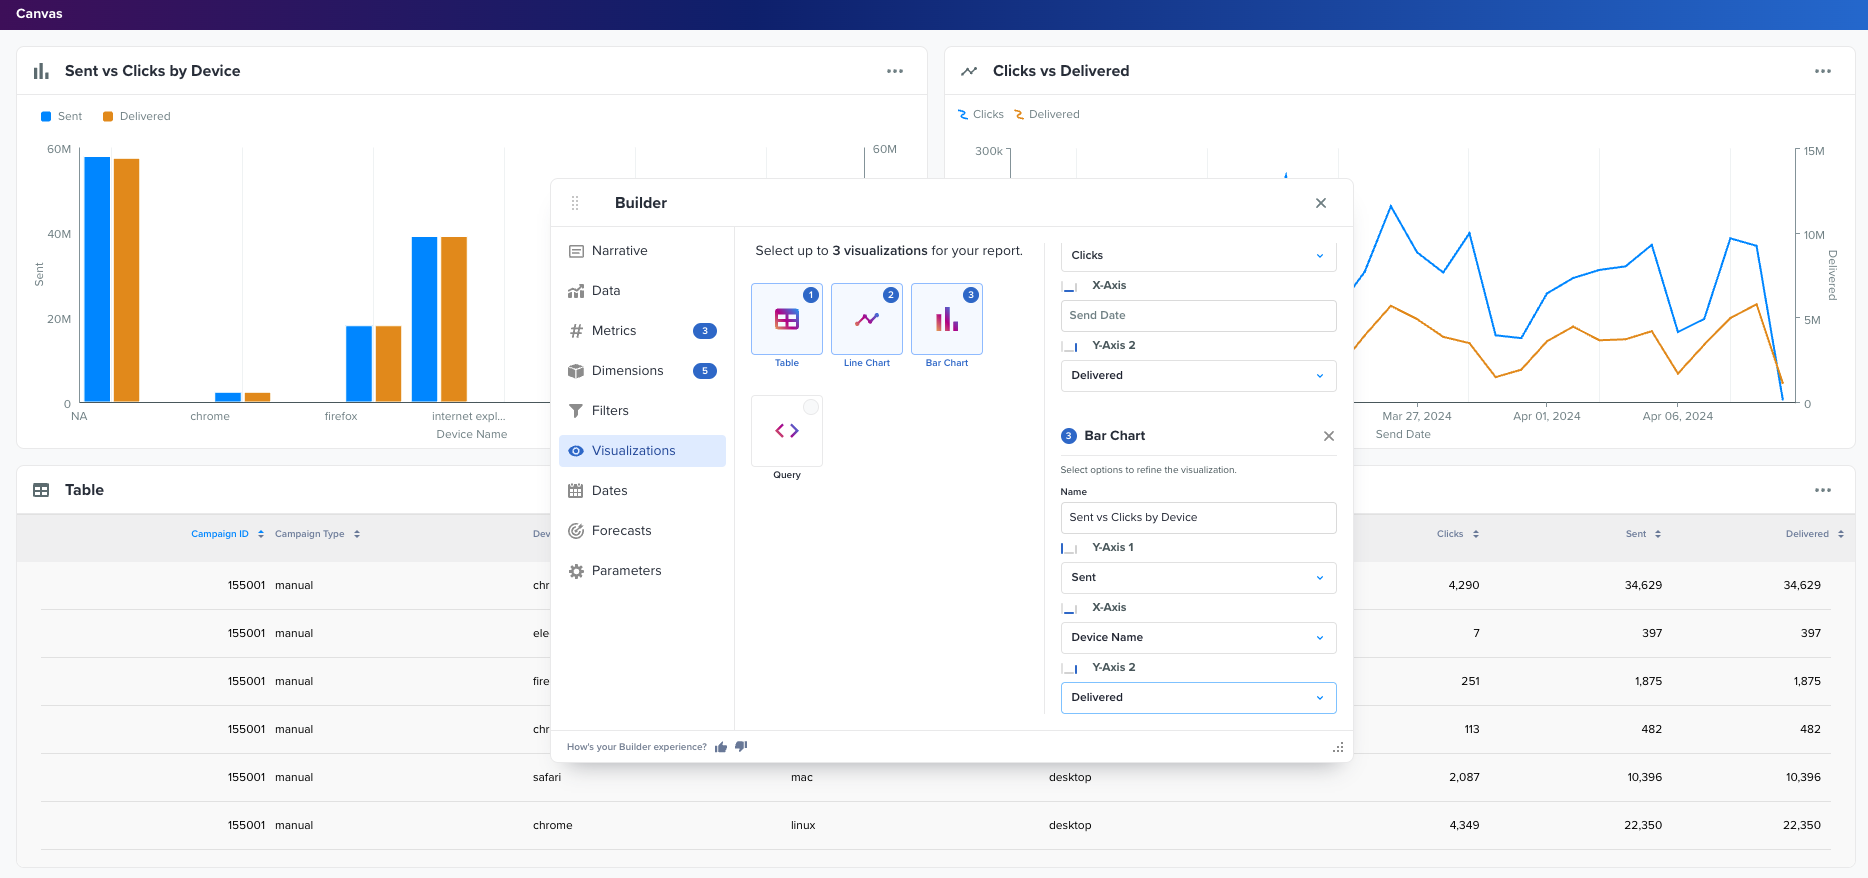Click the Campaign ID column header

pyautogui.click(x=220, y=534)
